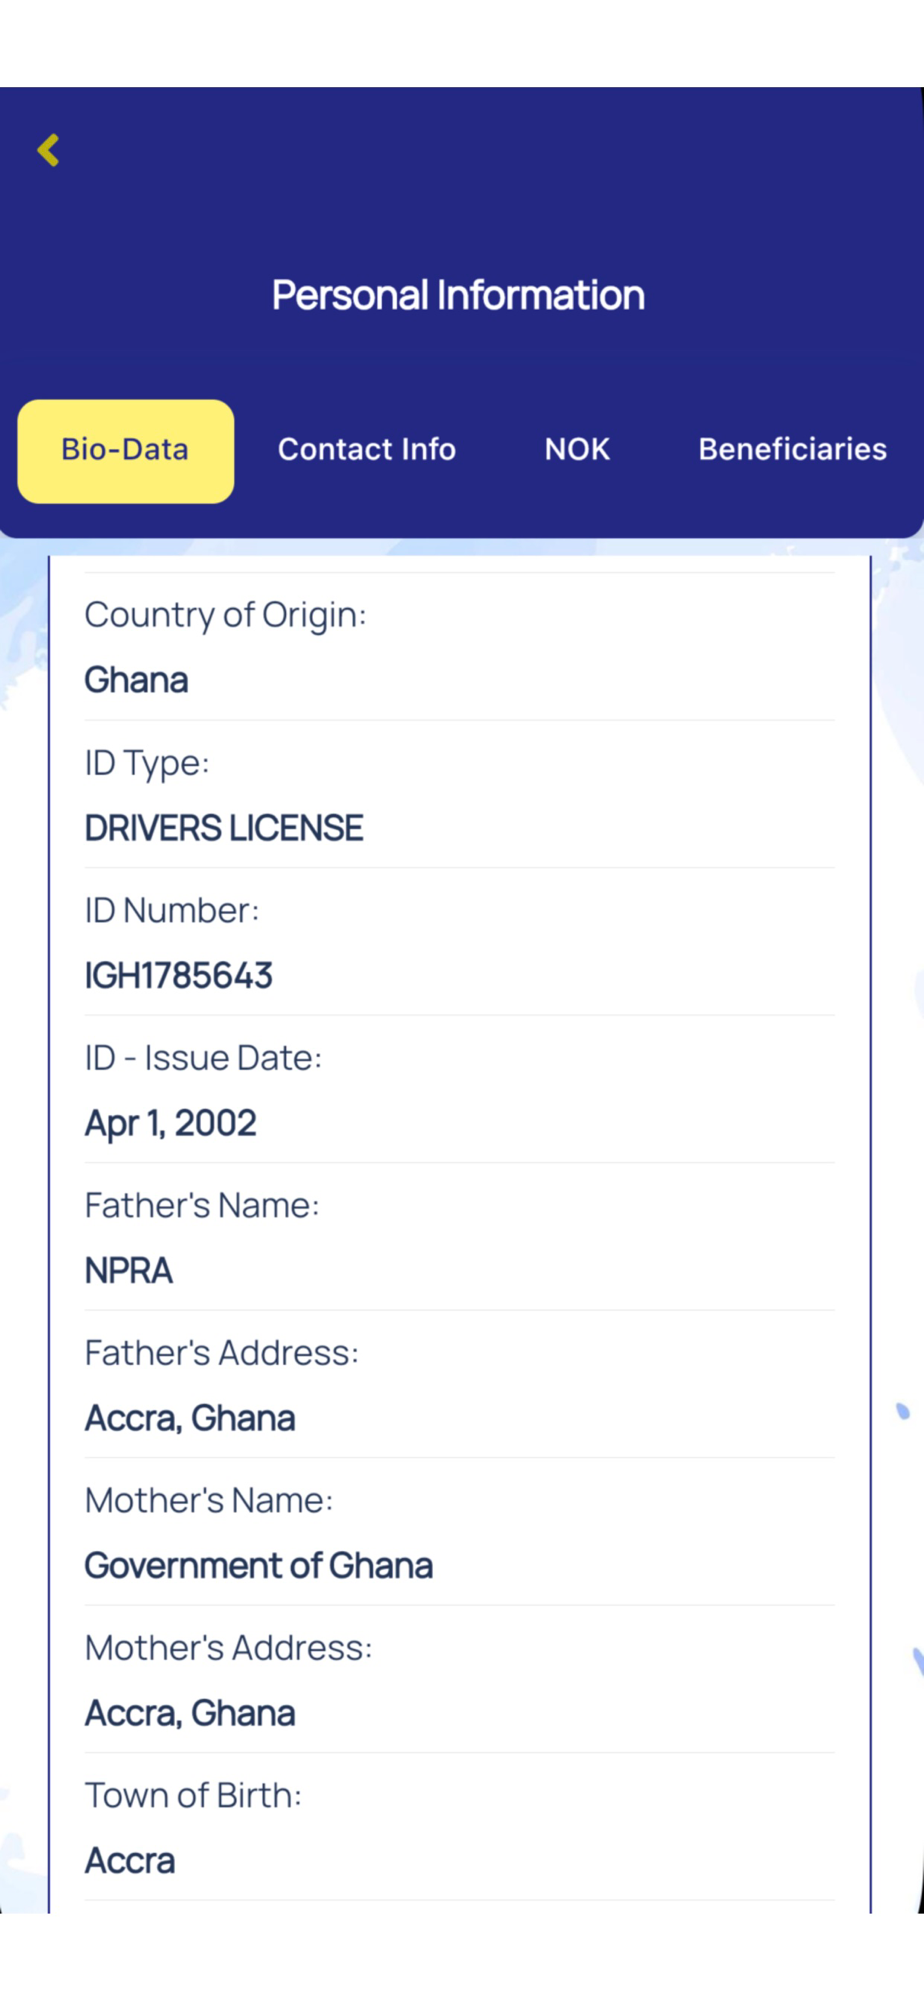Go to the NOK tab

tap(577, 450)
